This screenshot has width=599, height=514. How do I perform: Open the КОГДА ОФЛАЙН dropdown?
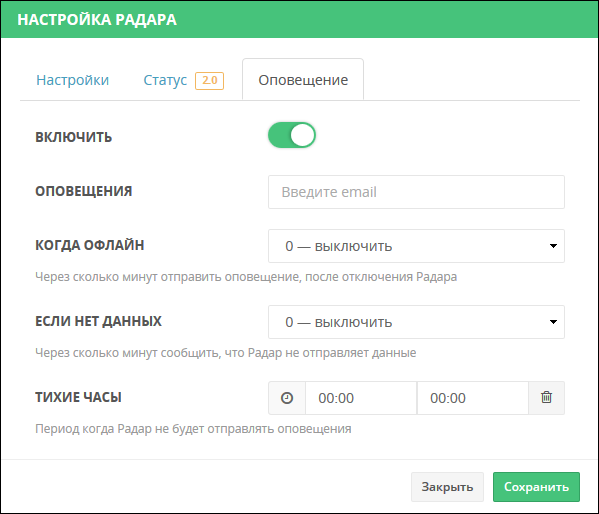coord(416,246)
